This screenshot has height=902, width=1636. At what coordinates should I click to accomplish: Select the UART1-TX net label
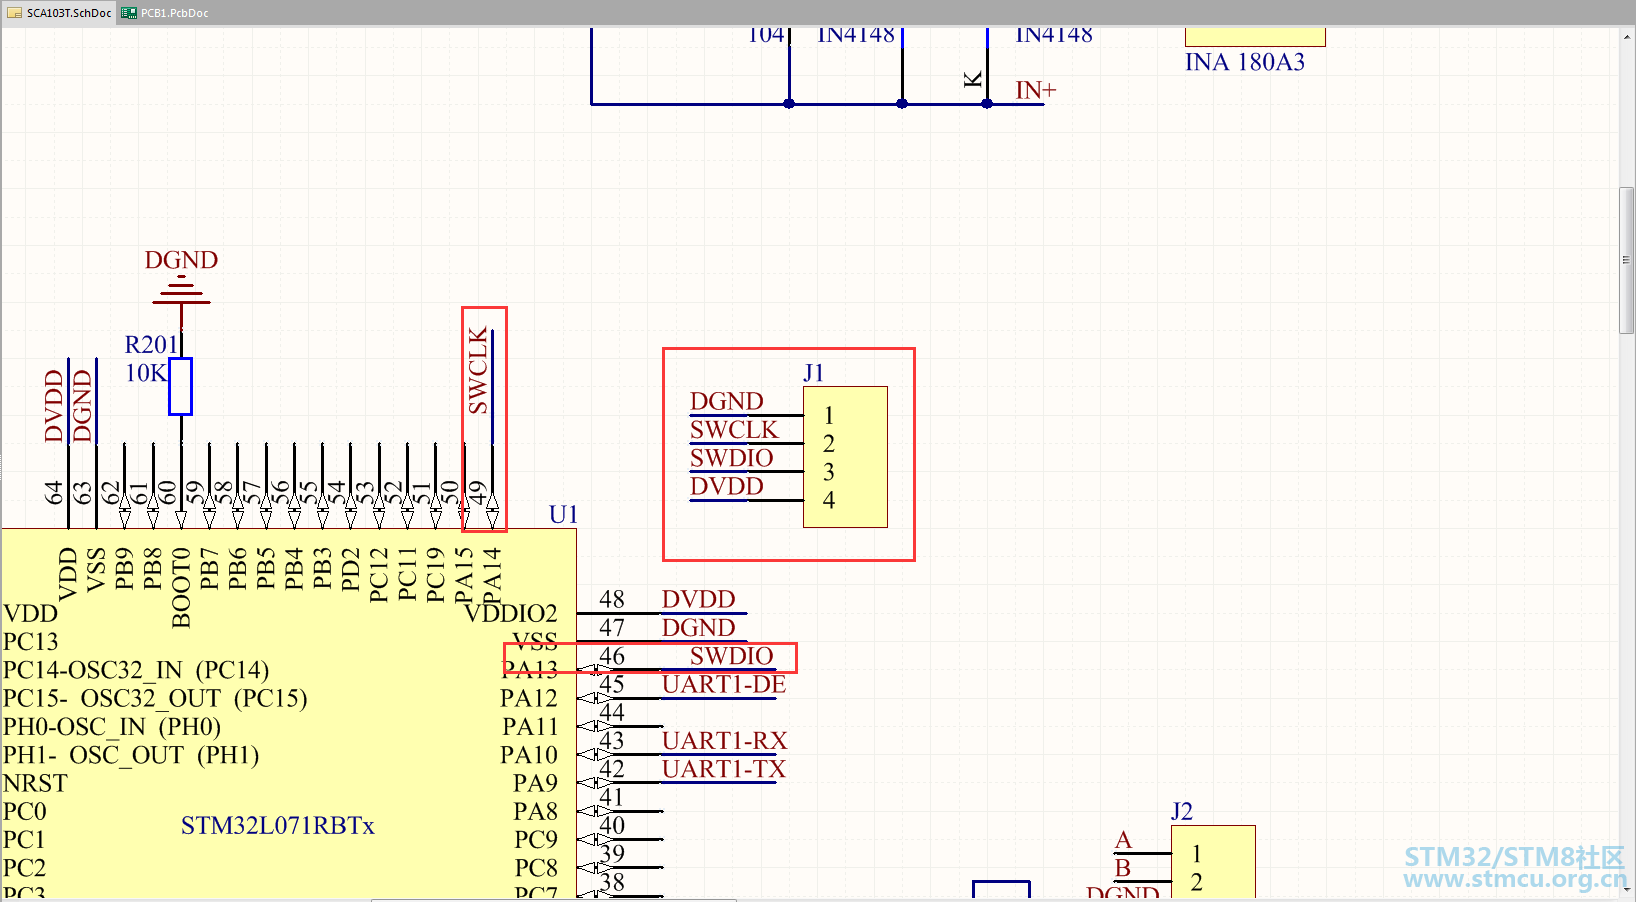pyautogui.click(x=724, y=769)
